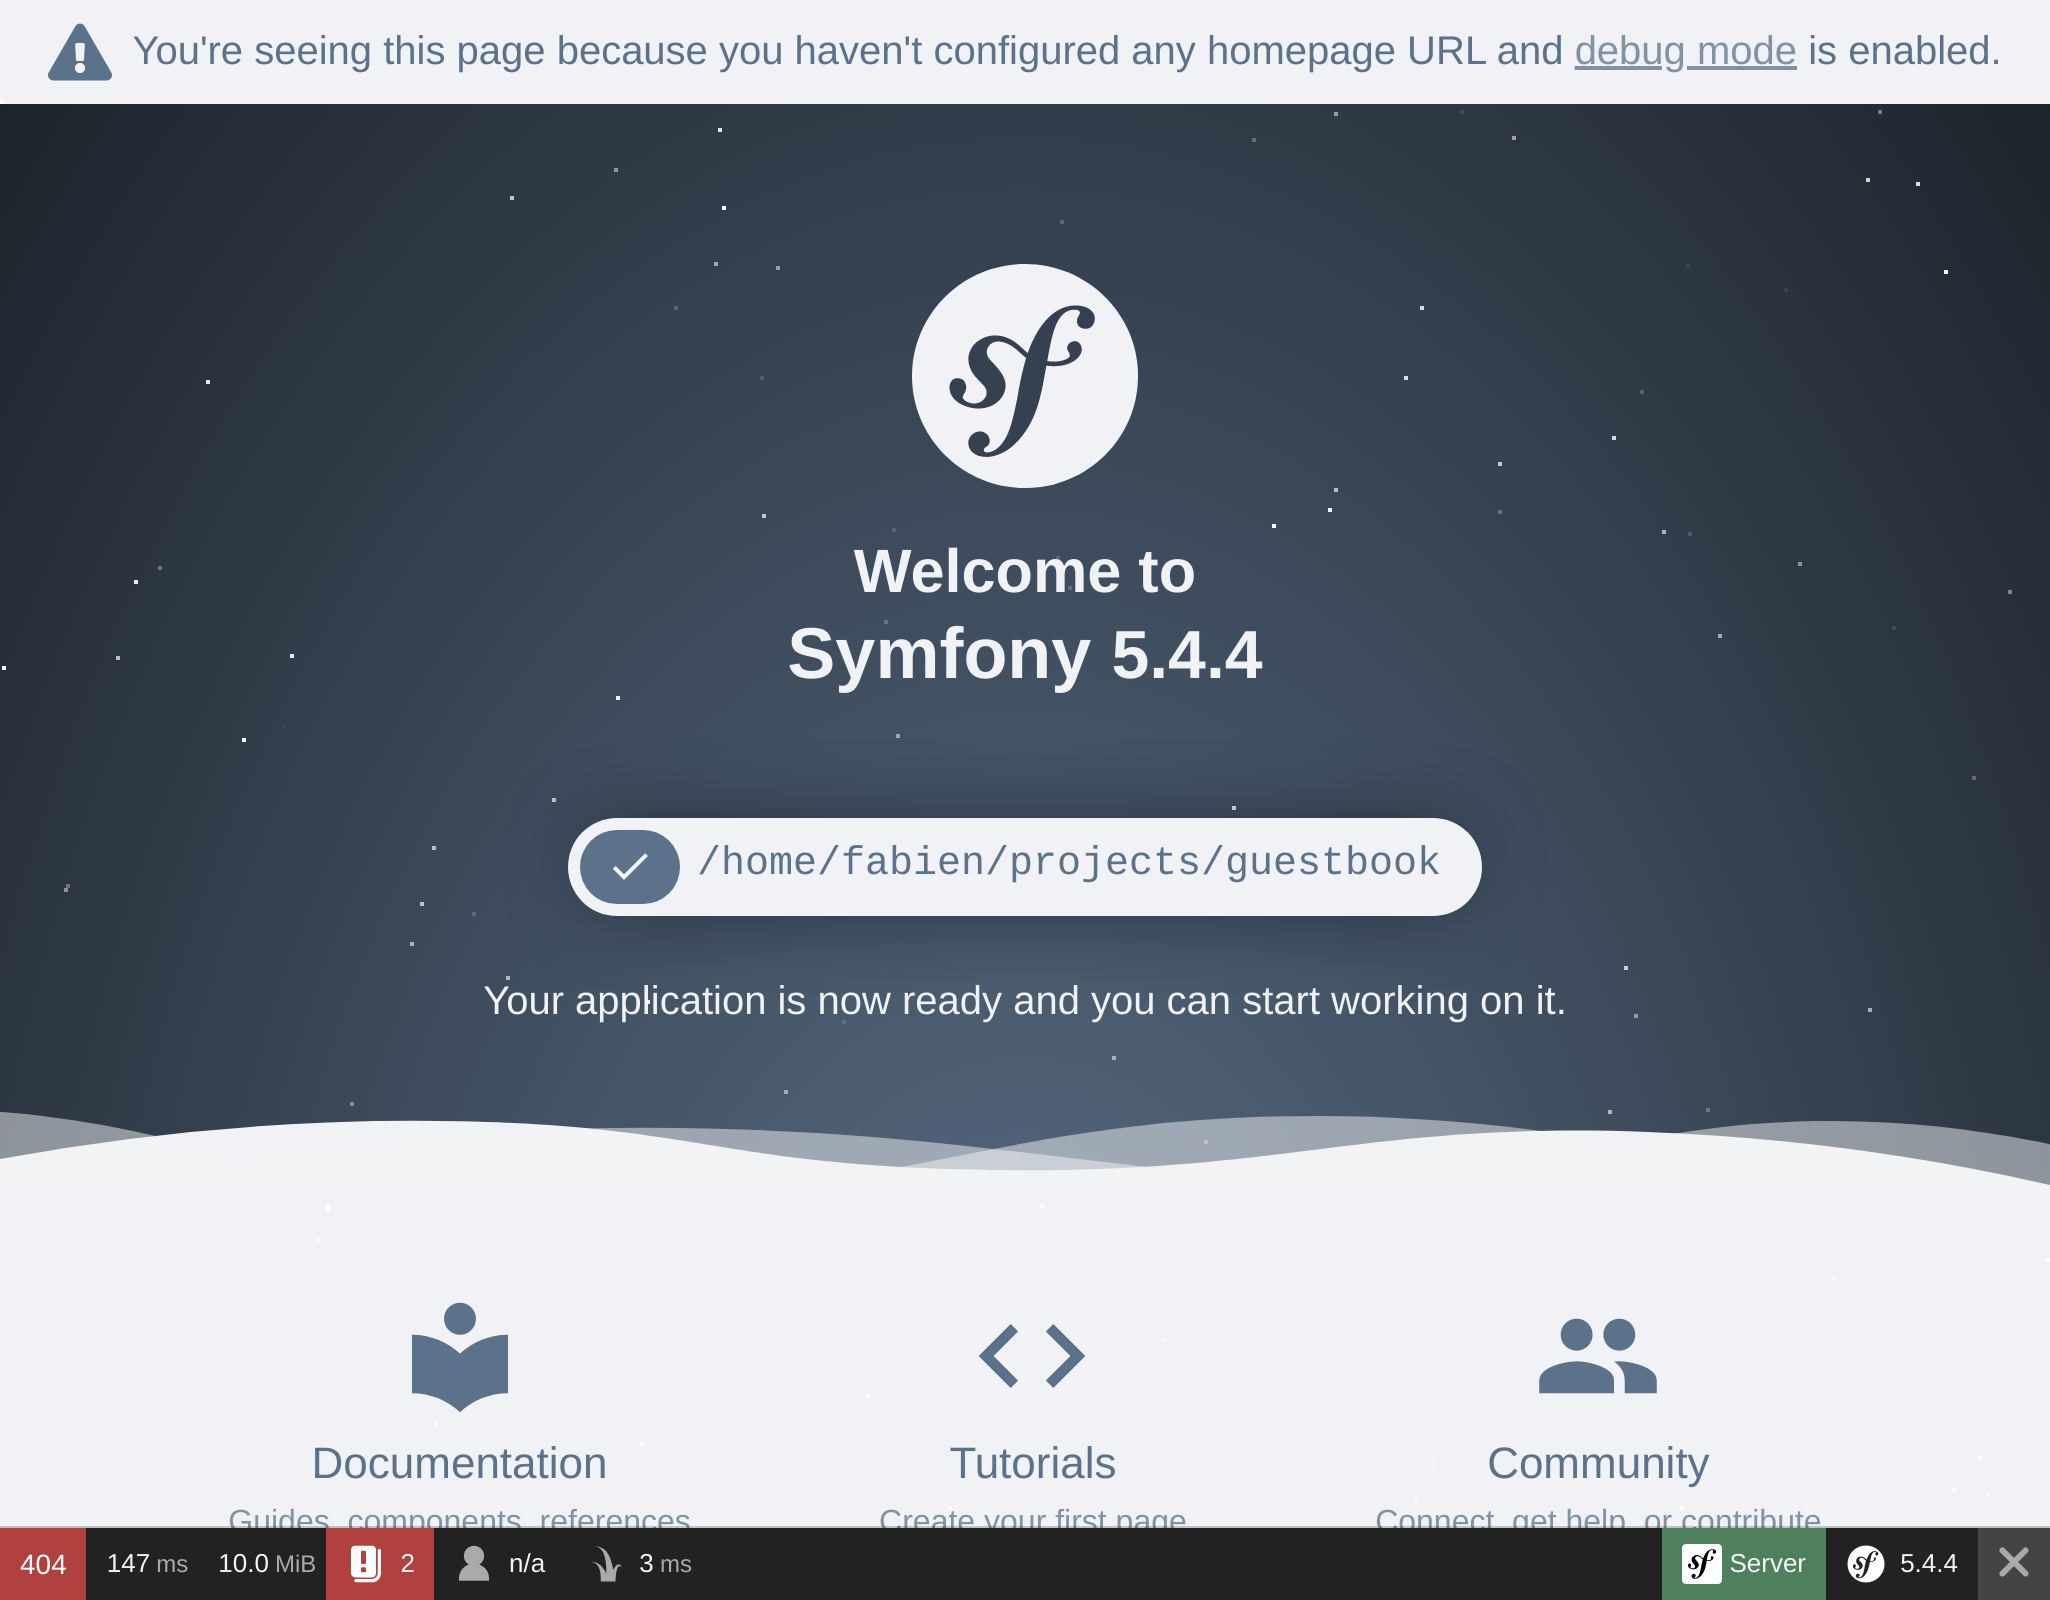Open the Tutorials page

pos(1033,1463)
